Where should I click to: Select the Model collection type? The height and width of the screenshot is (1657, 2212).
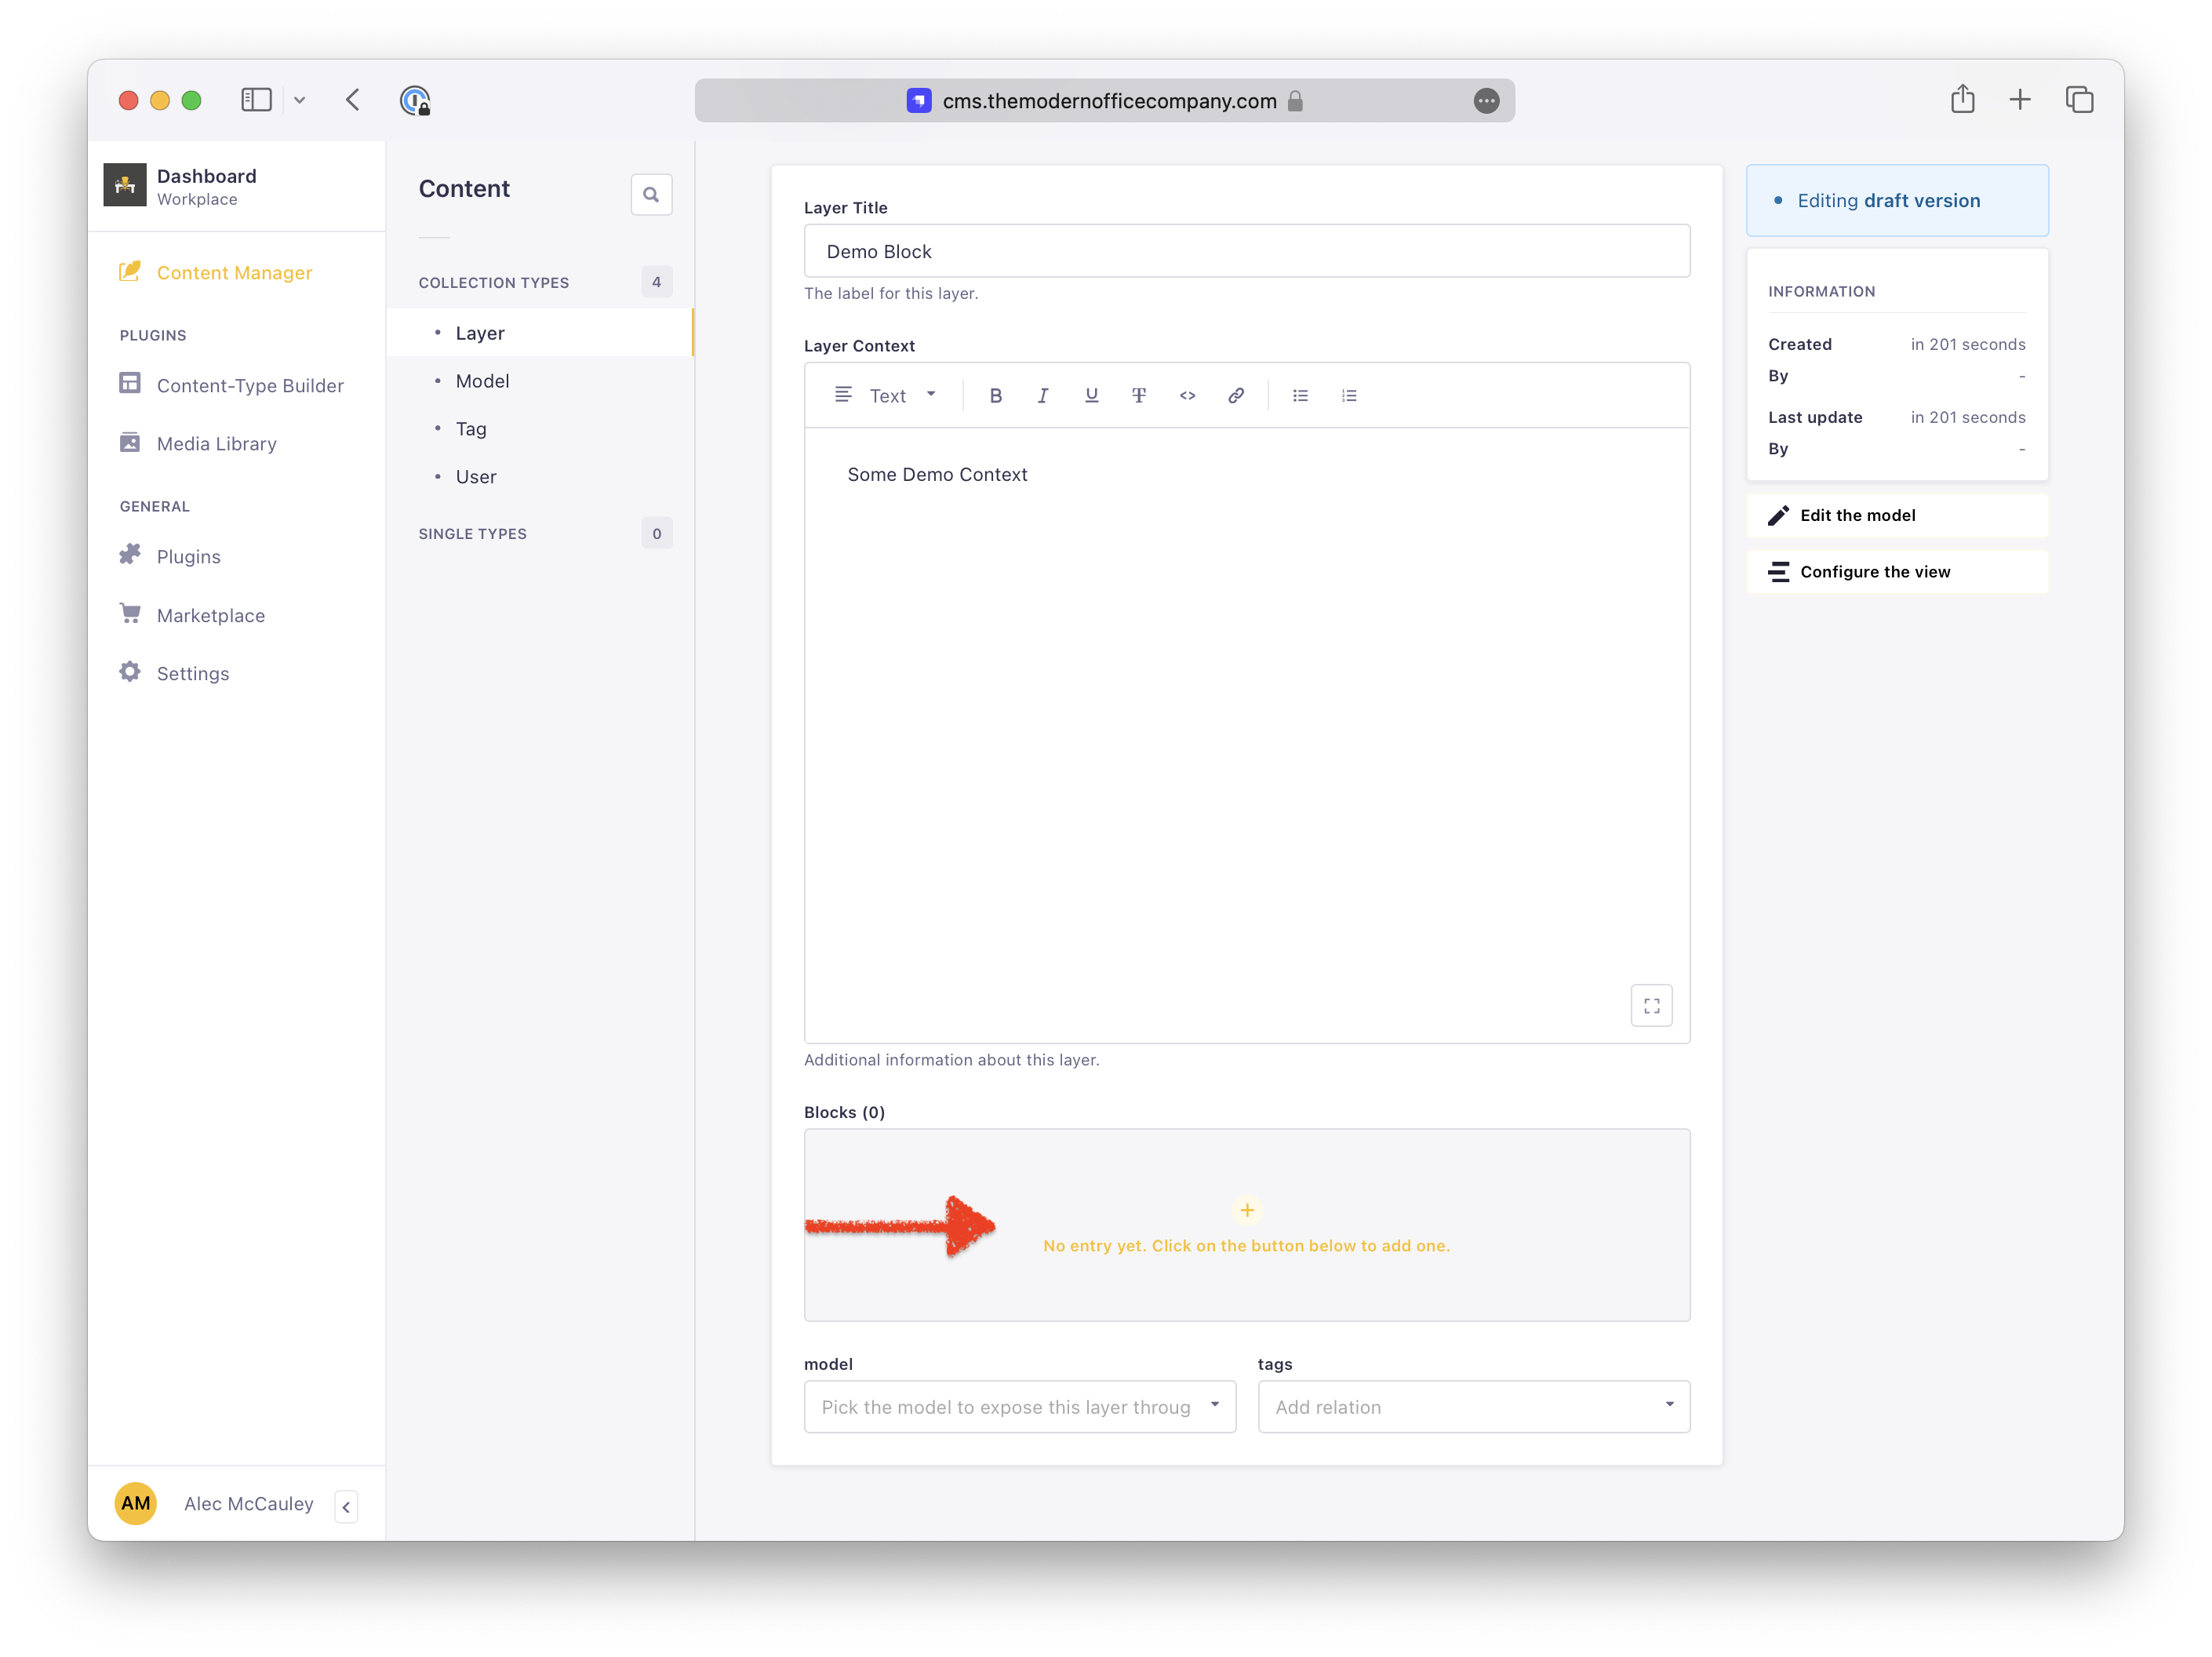pos(482,381)
